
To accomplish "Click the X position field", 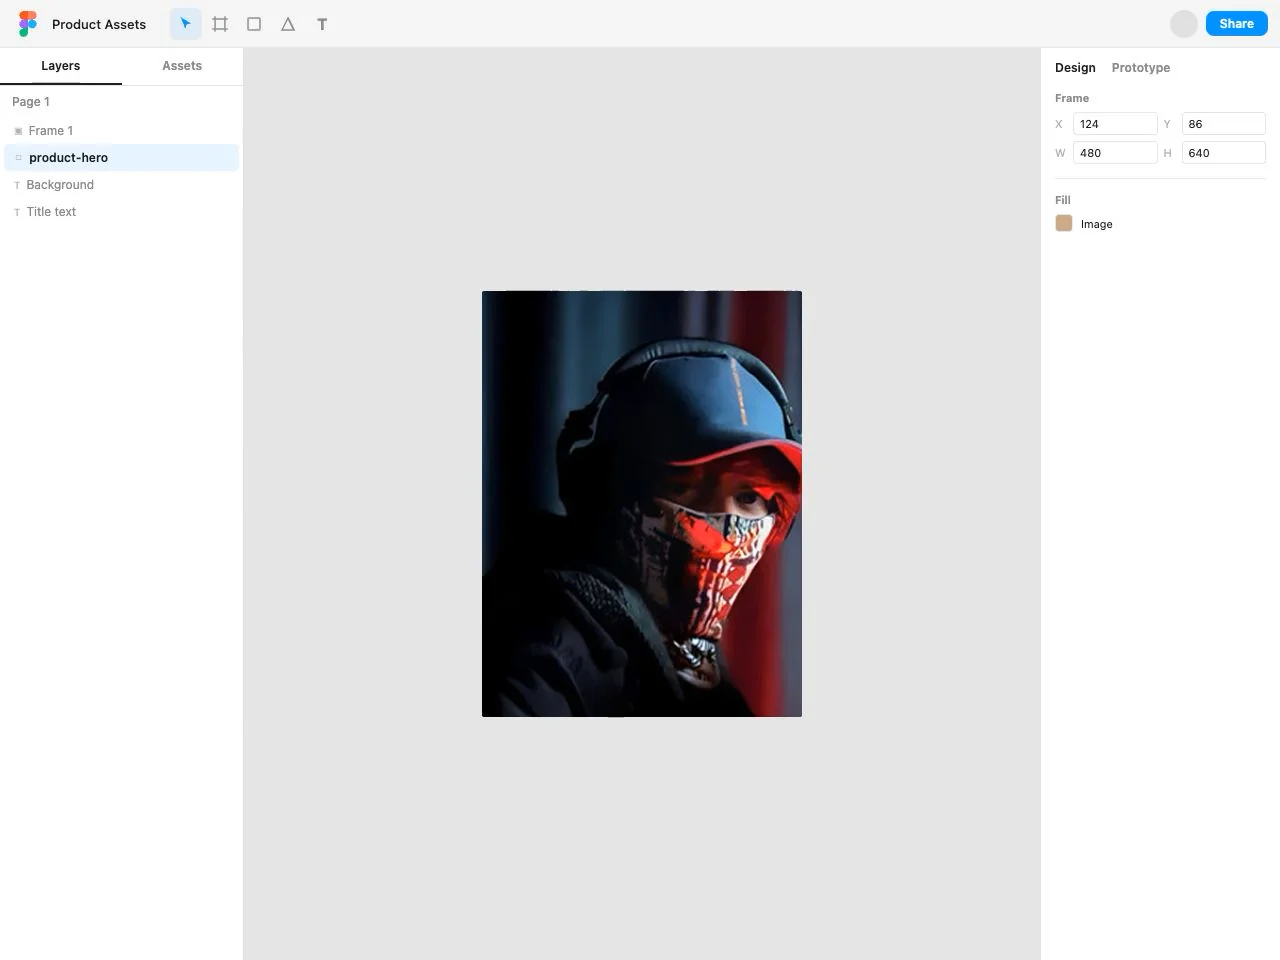I will 1115,124.
